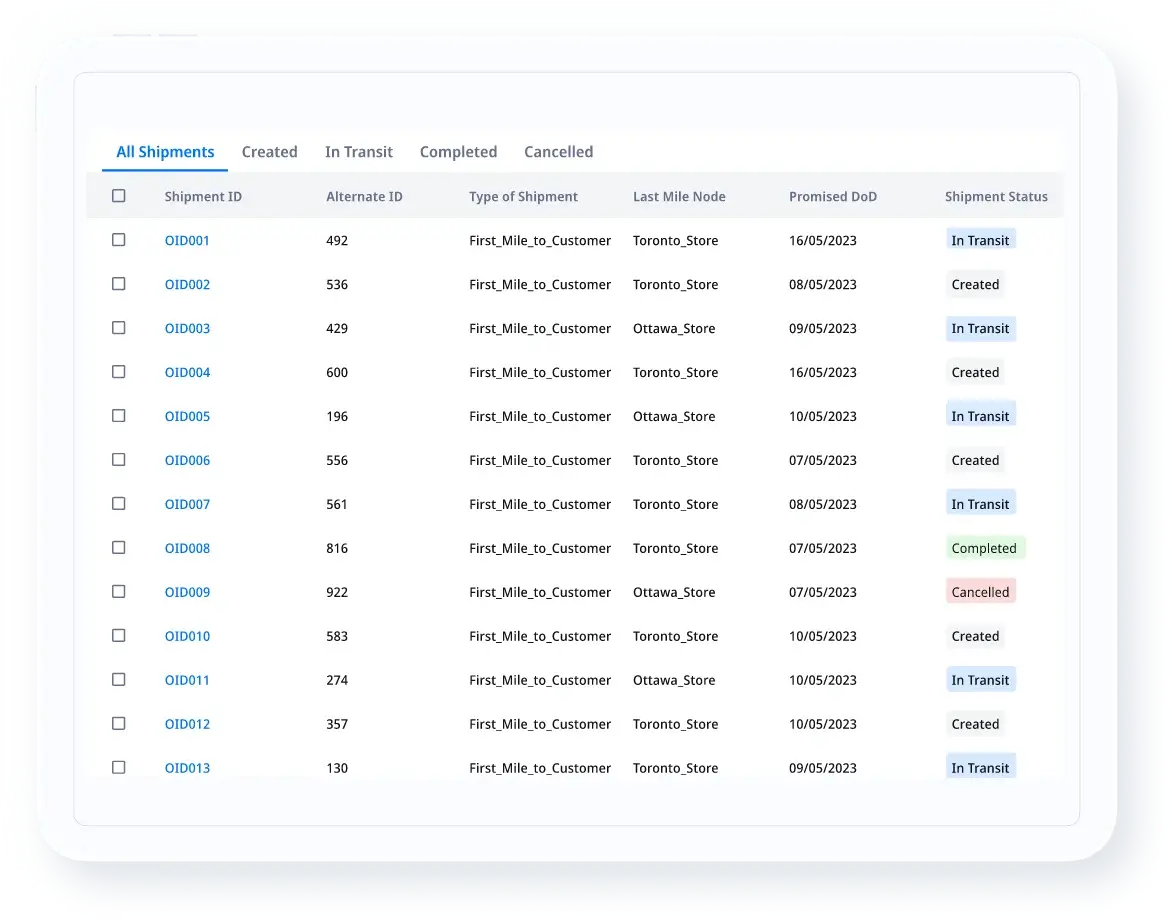Screen dimensions: 1172x920
Task: Go to the All Shipments tab
Action: point(165,152)
